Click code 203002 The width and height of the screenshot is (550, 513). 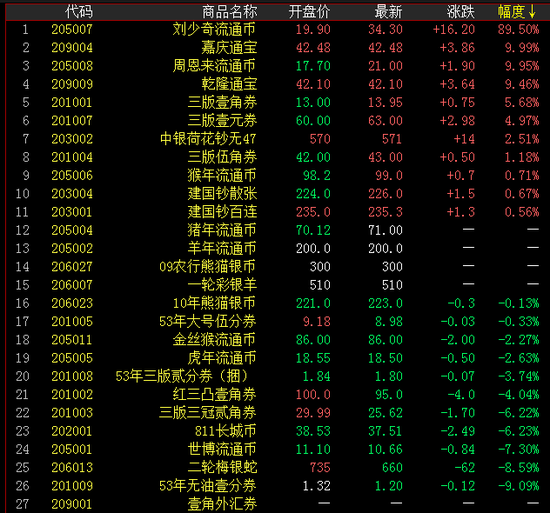pyautogui.click(x=72, y=139)
